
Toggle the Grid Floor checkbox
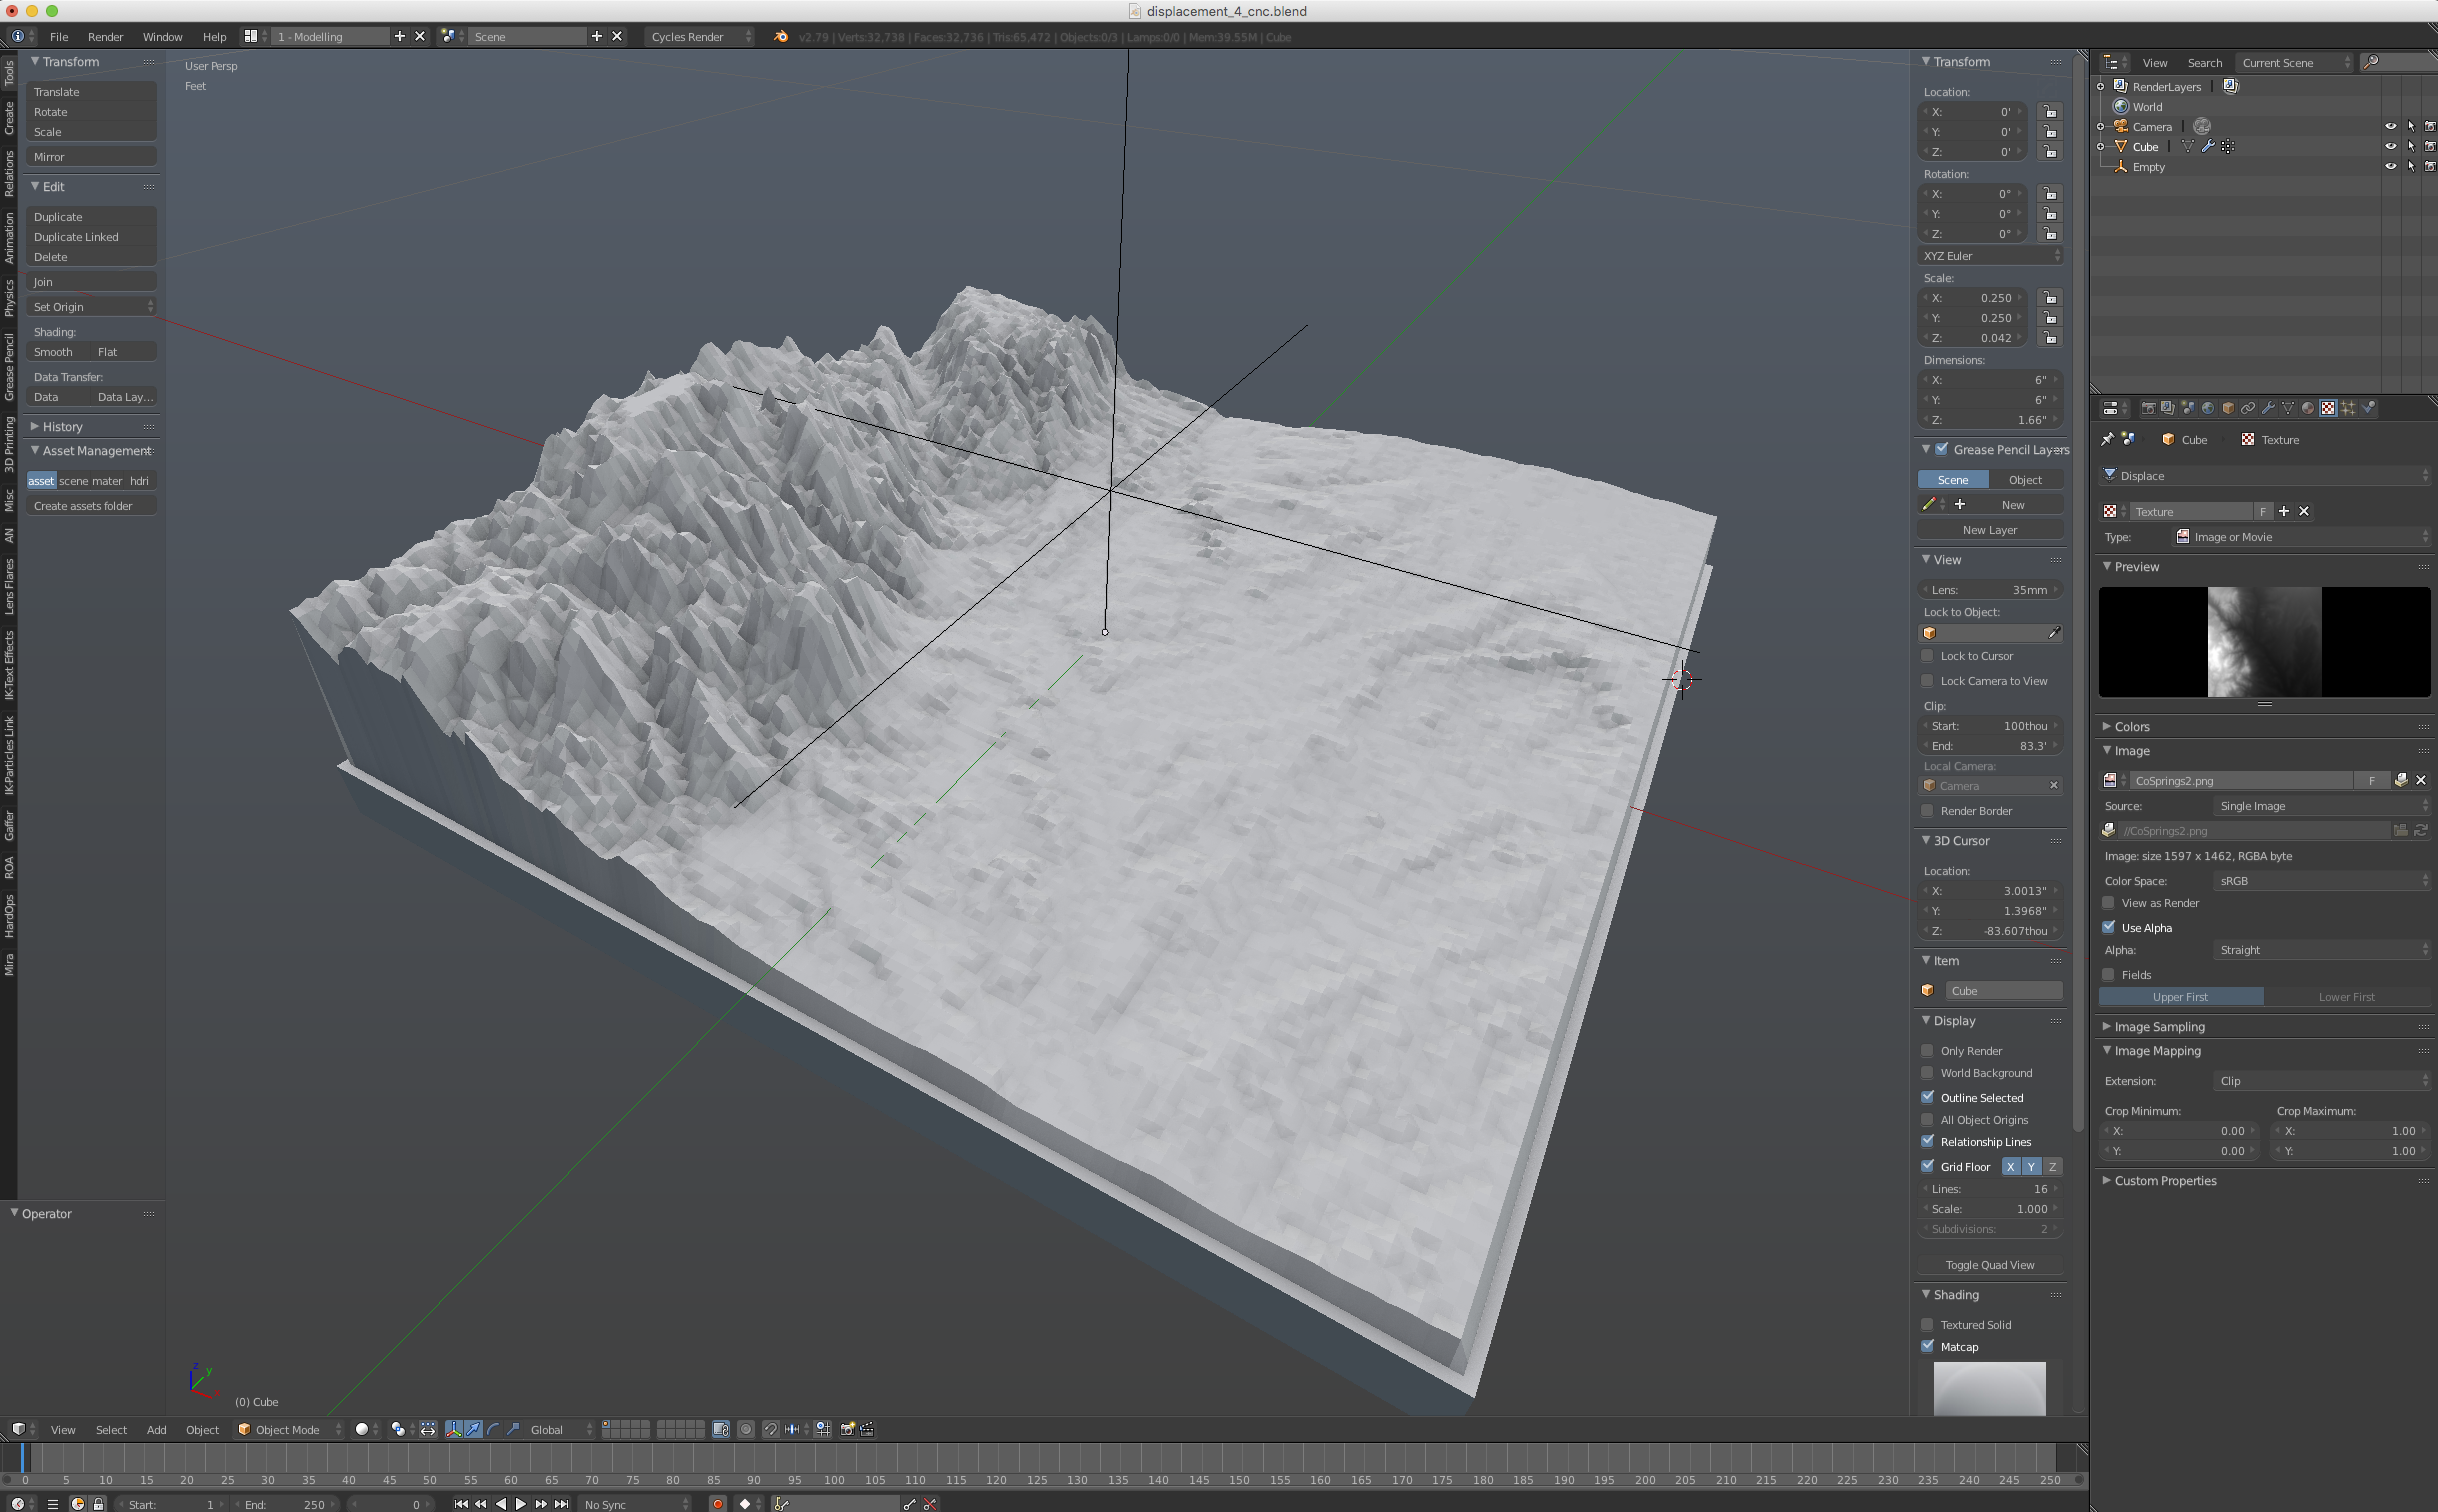click(x=1927, y=1166)
